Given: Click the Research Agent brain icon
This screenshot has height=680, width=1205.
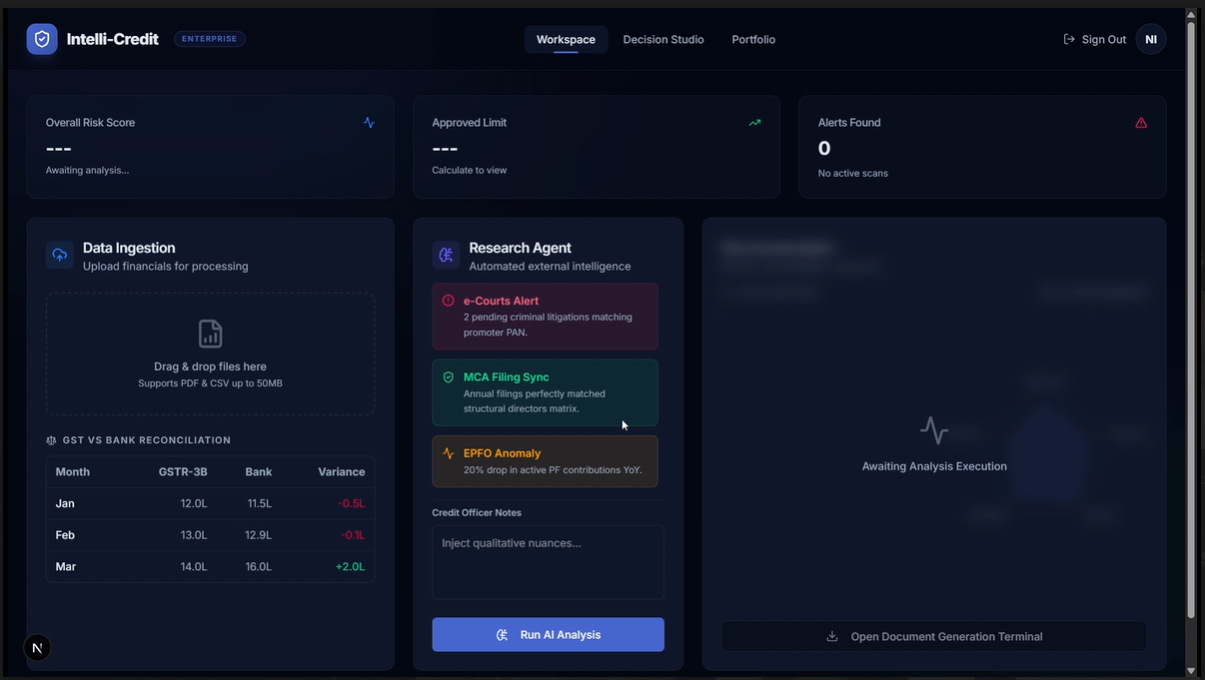Looking at the screenshot, I should 446,255.
